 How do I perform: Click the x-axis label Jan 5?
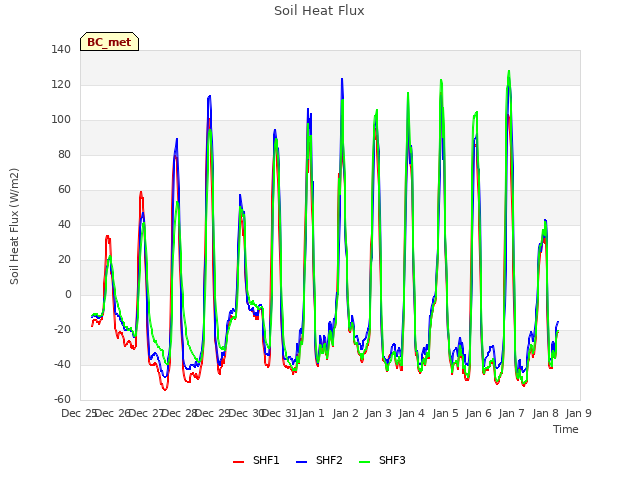click(x=445, y=413)
